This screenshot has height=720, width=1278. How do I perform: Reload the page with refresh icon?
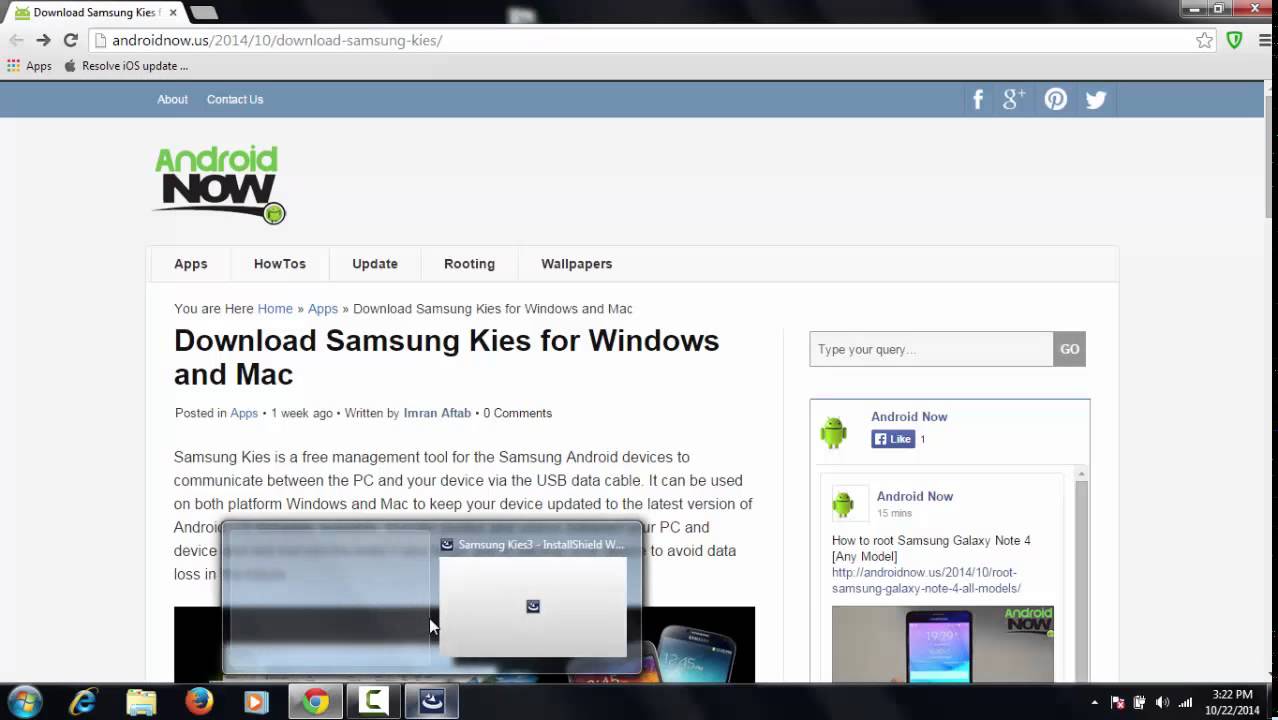(70, 40)
